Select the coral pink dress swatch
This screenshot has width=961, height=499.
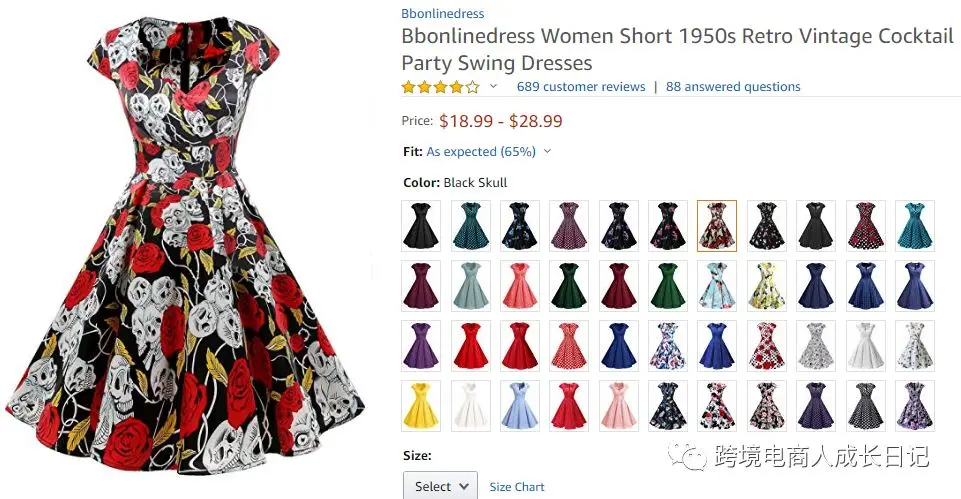tap(520, 286)
